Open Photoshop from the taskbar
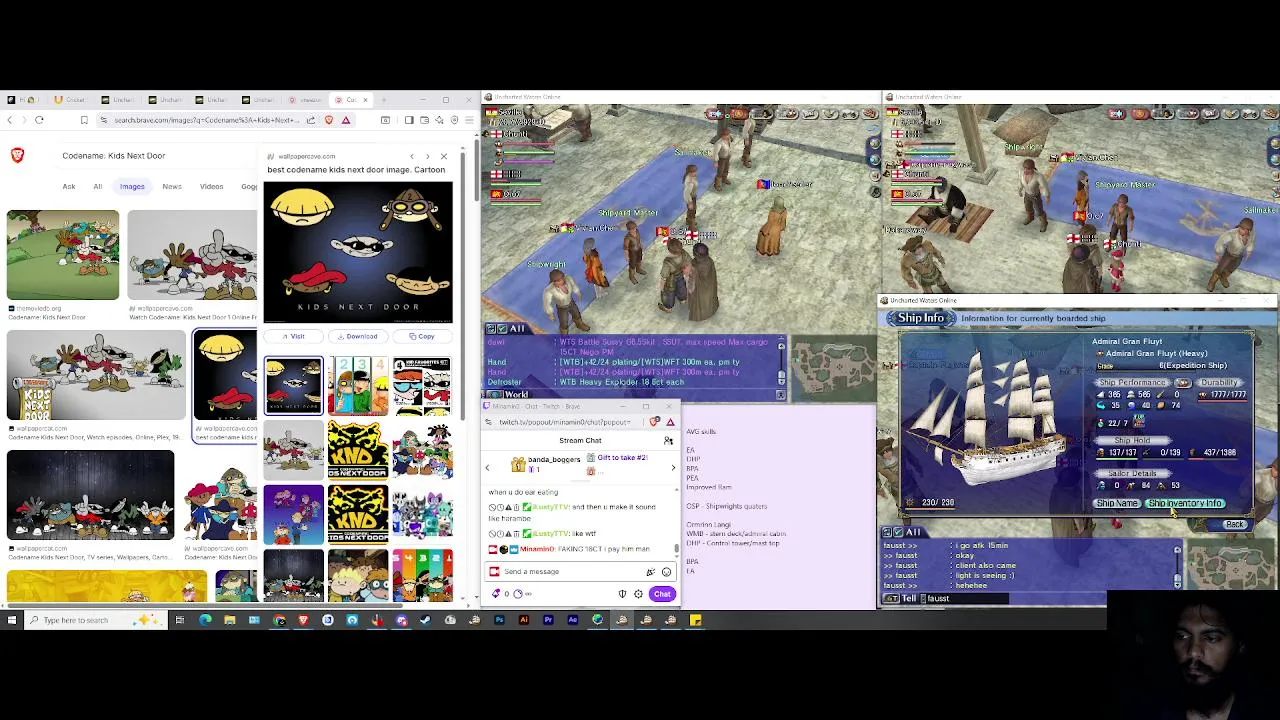The height and width of the screenshot is (720, 1280). (499, 620)
